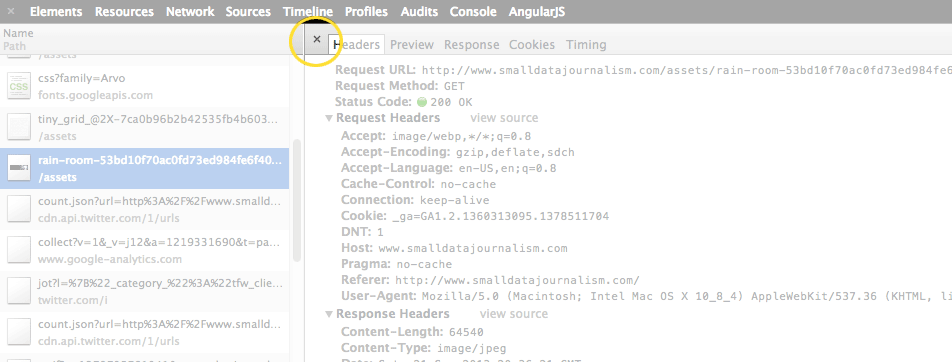952x362 pixels.
Task: Click the file icon for twitter.com/i jot request
Action: click(x=19, y=292)
